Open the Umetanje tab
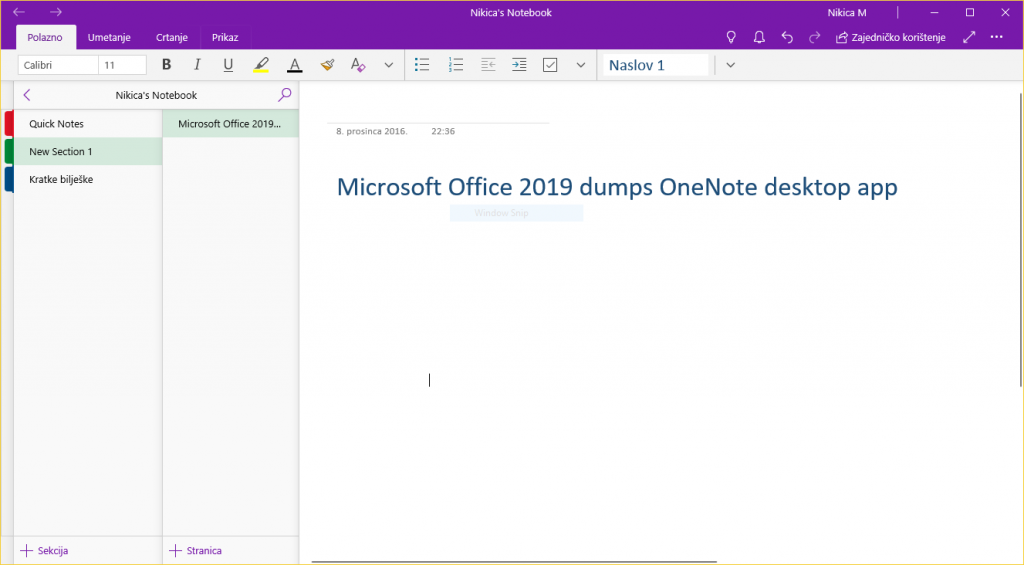This screenshot has height=565, width=1024. pyautogui.click(x=109, y=37)
